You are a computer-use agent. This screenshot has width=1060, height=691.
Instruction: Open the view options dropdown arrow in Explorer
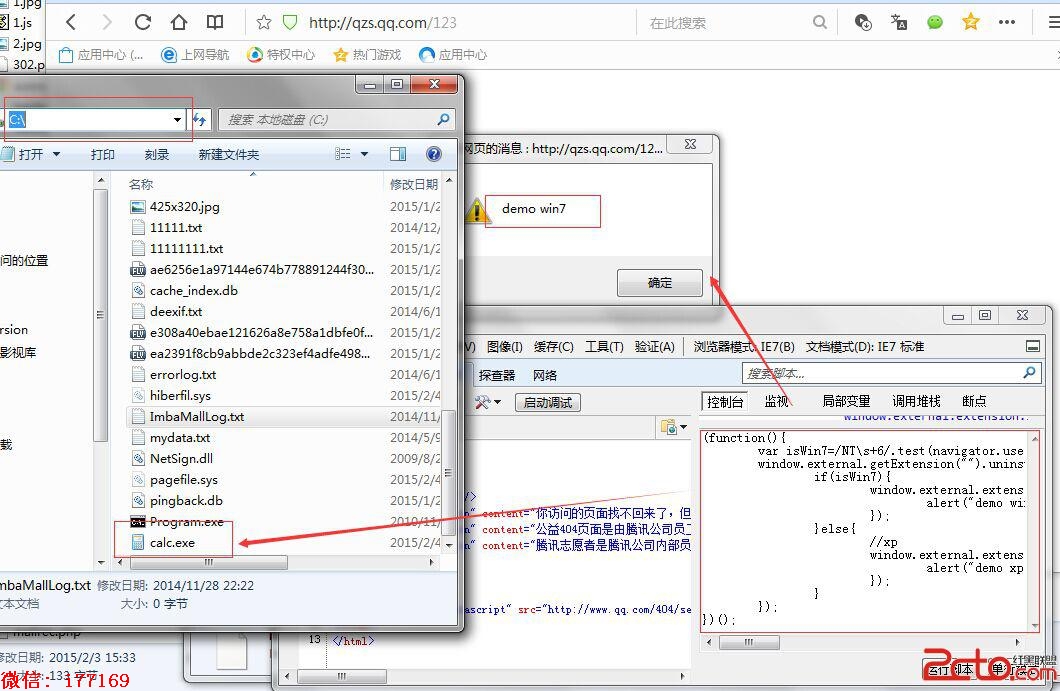pyautogui.click(x=364, y=154)
